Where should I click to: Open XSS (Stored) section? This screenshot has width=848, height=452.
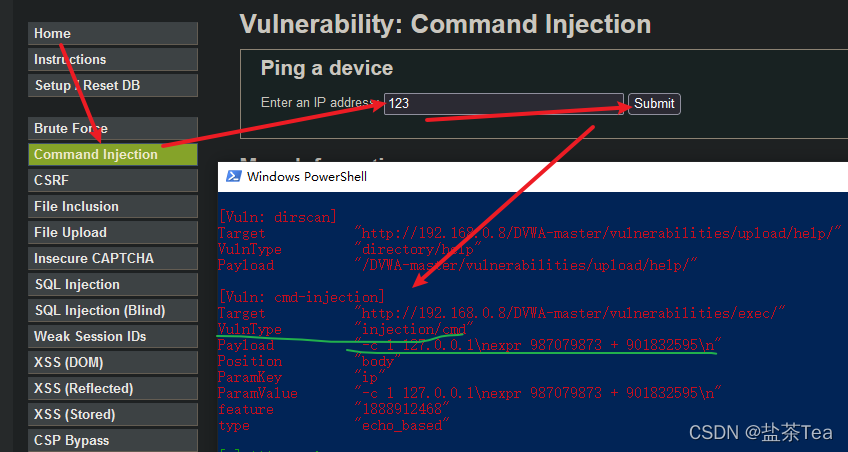(113, 414)
